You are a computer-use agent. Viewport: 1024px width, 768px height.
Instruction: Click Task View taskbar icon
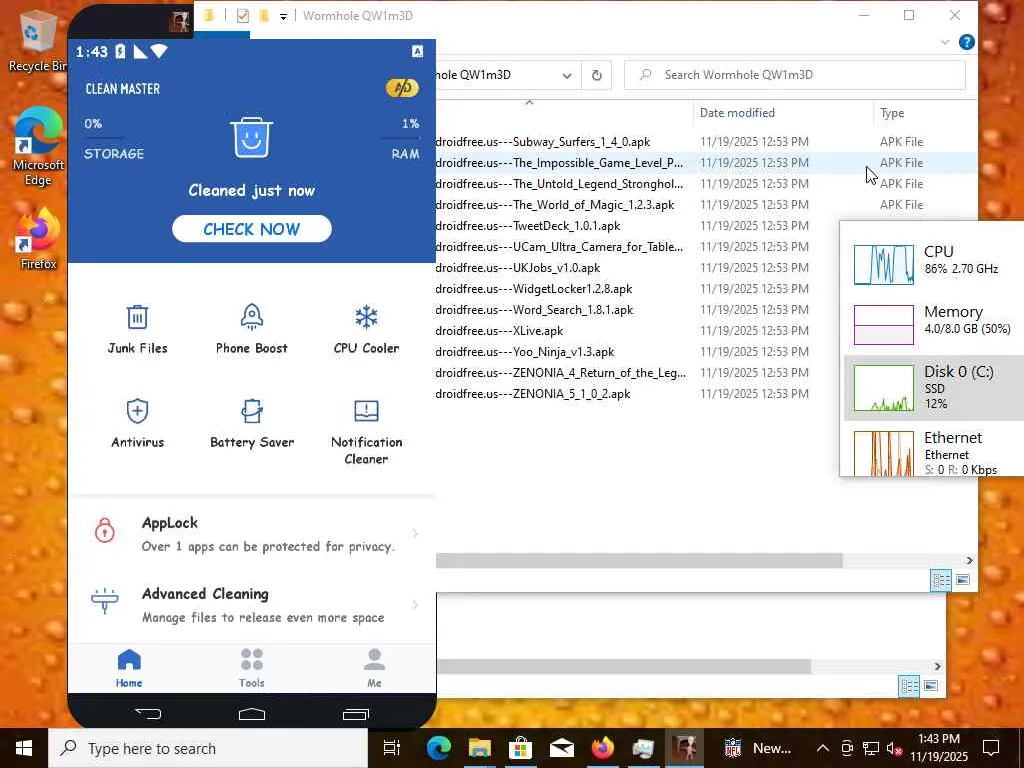(392, 748)
